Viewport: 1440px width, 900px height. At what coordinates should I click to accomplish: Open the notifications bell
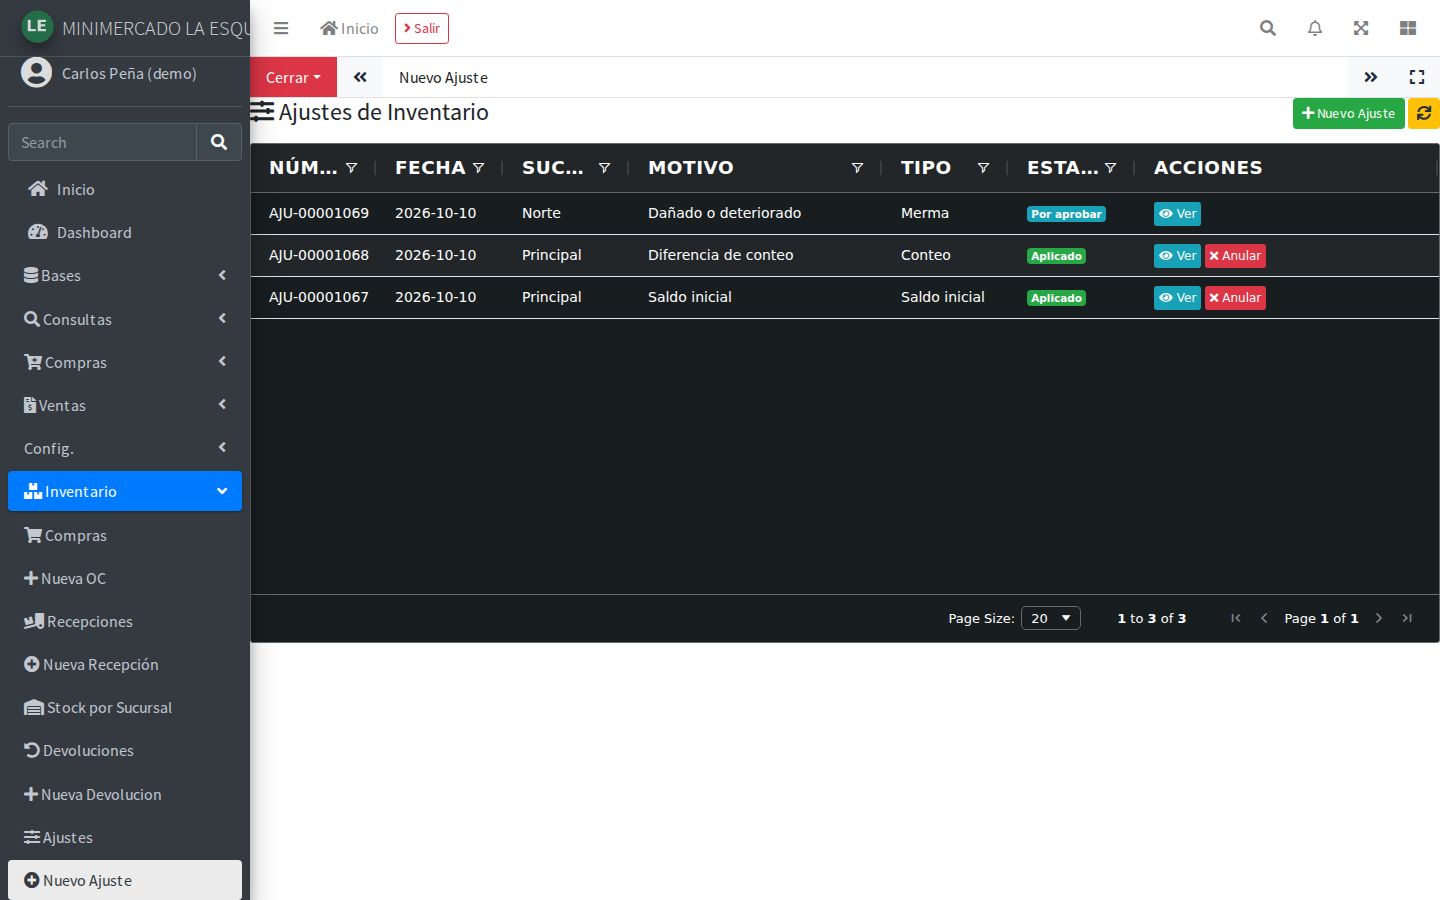coord(1315,28)
